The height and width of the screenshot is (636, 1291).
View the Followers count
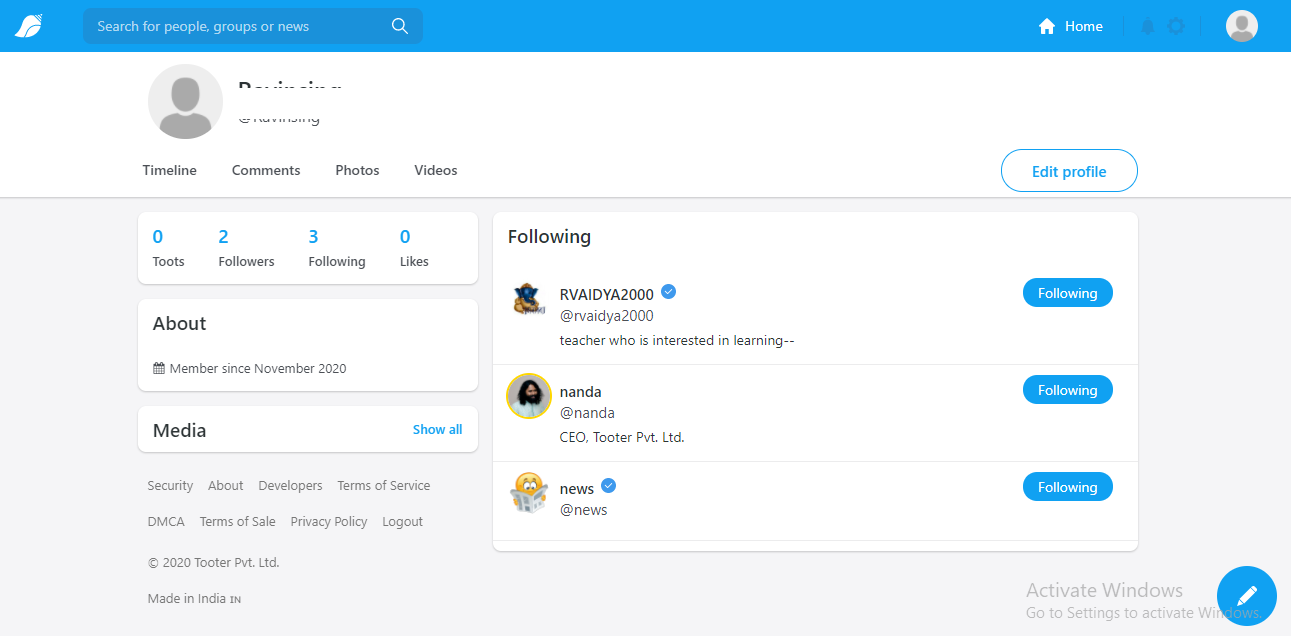point(246,248)
